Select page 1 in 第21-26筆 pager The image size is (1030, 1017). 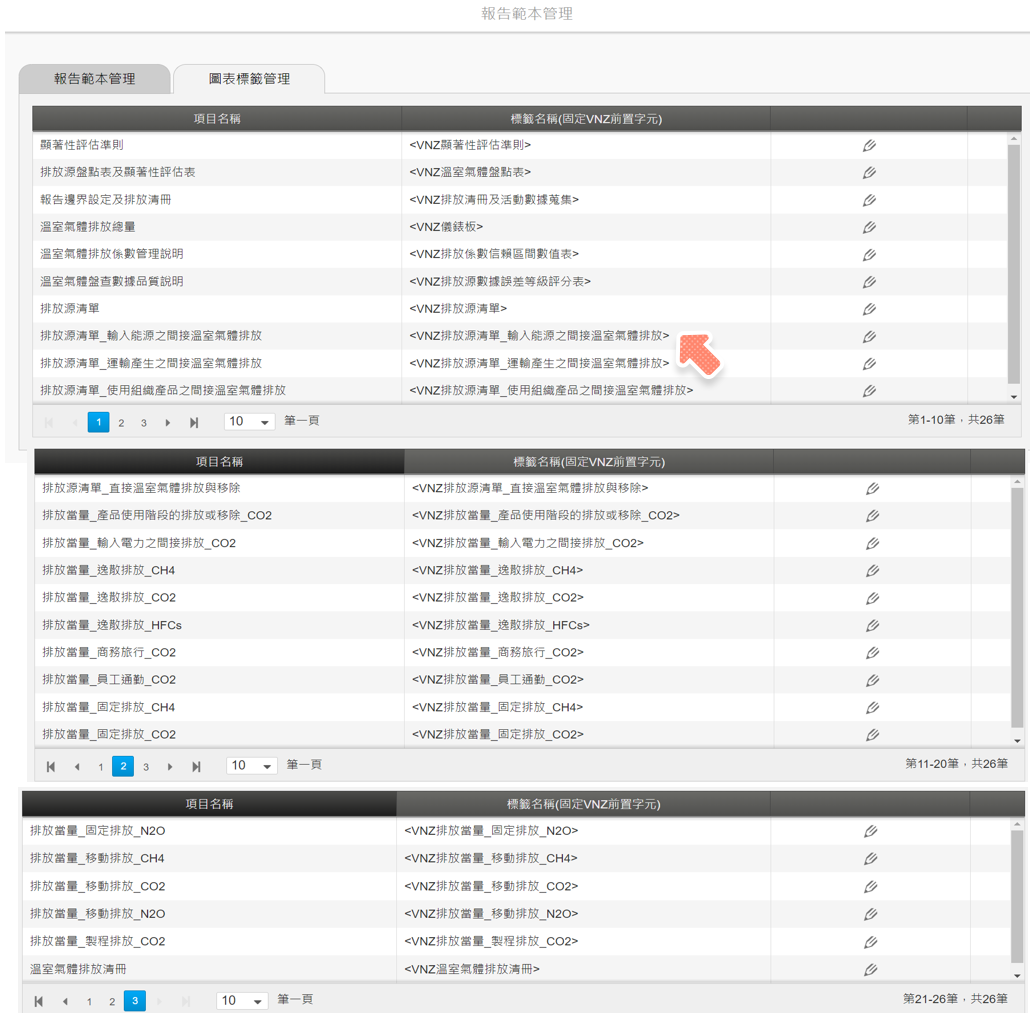coord(89,1001)
